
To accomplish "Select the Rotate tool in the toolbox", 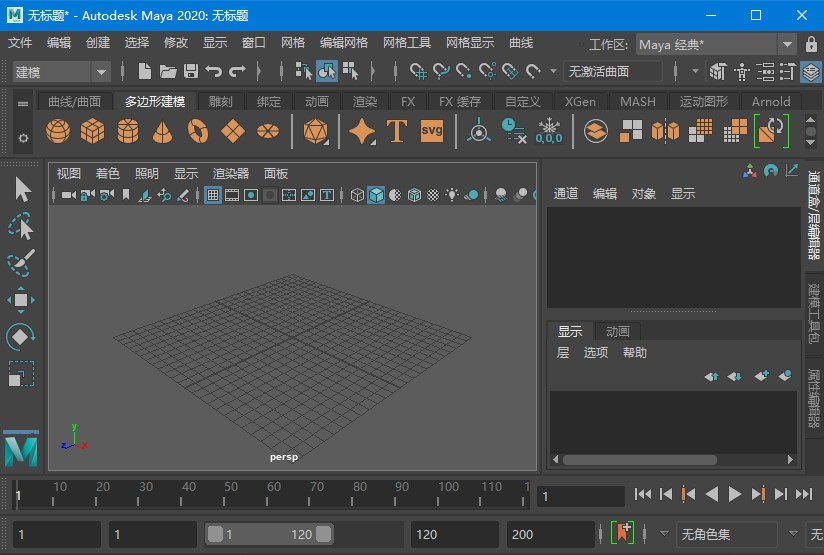I will pos(20,337).
